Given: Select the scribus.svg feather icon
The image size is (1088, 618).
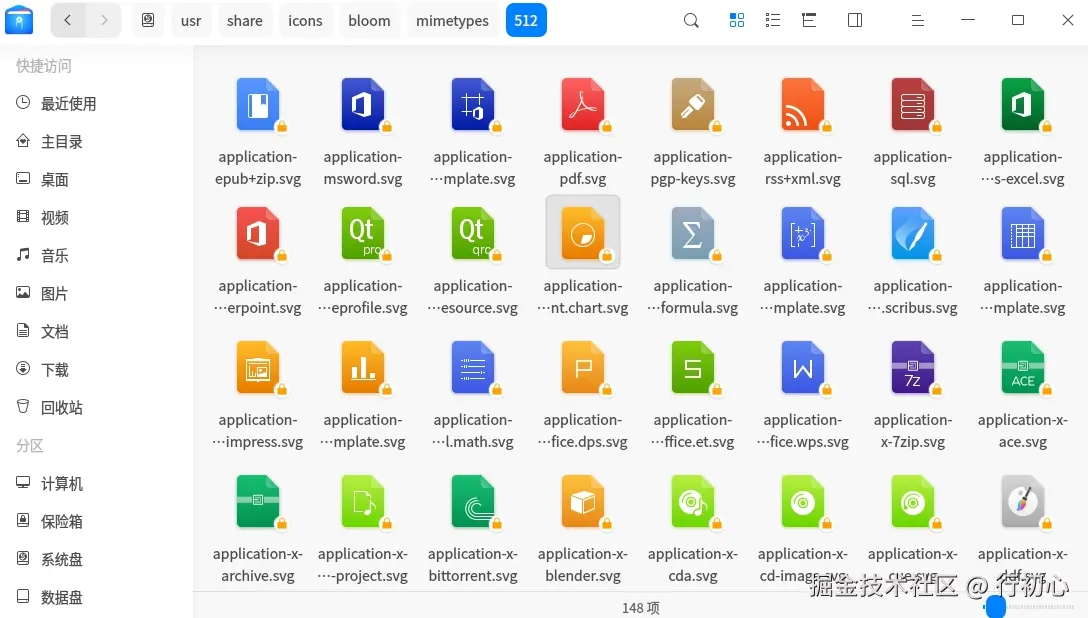Looking at the screenshot, I should pos(912,234).
